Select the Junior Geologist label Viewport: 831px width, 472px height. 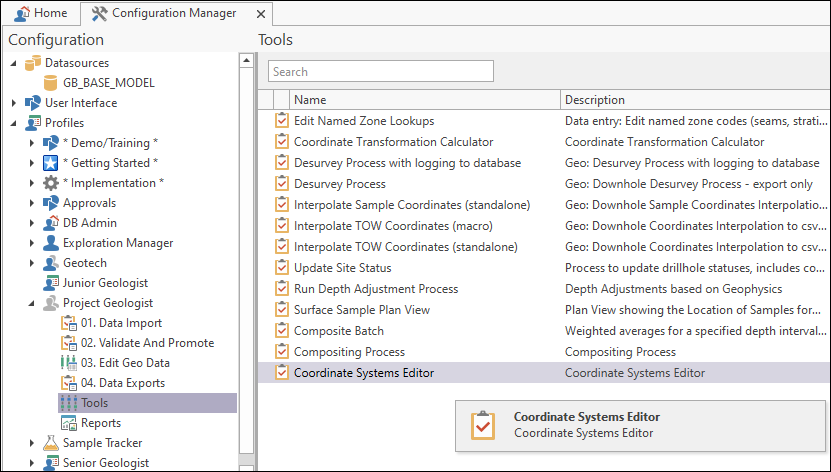pyautogui.click(x=105, y=283)
